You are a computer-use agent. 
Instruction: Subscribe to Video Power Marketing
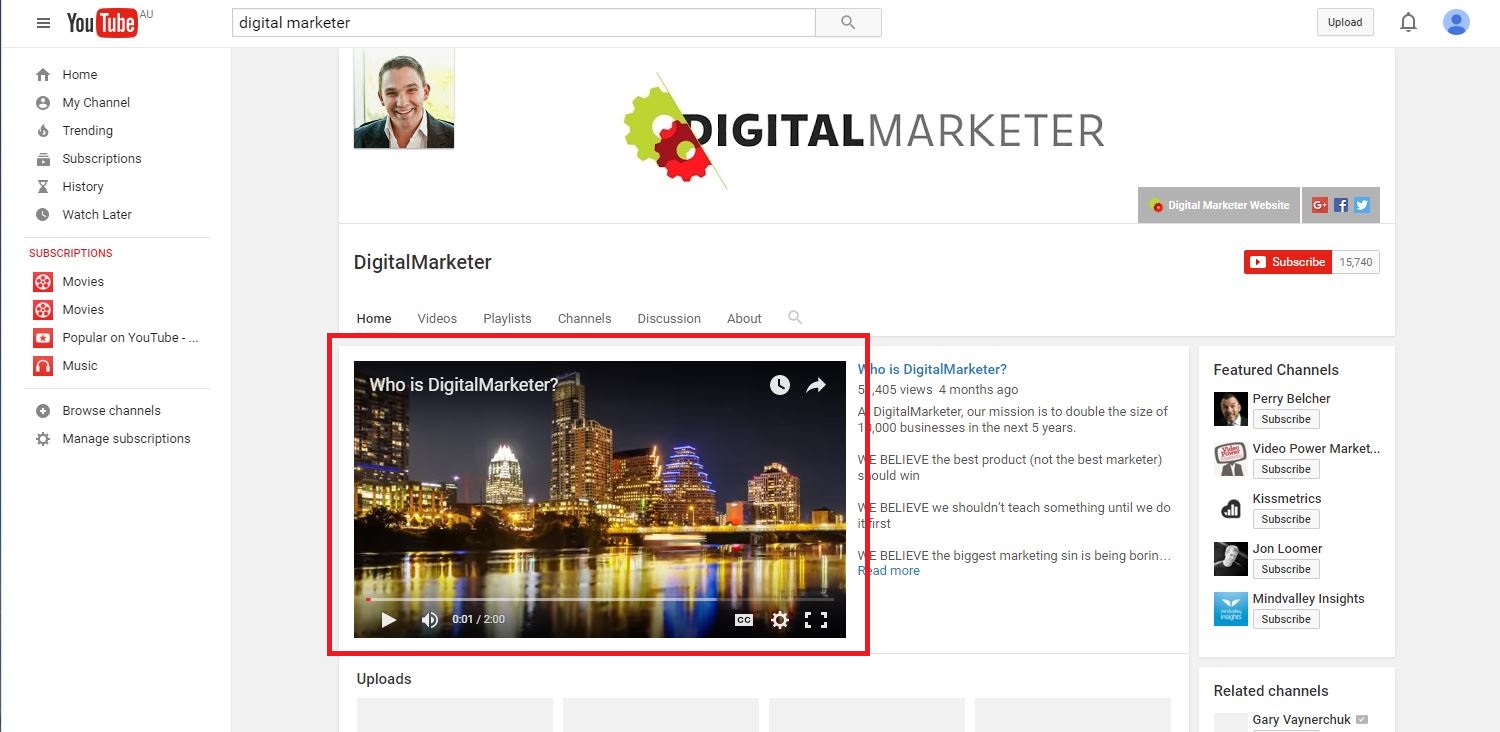pyautogui.click(x=1286, y=469)
